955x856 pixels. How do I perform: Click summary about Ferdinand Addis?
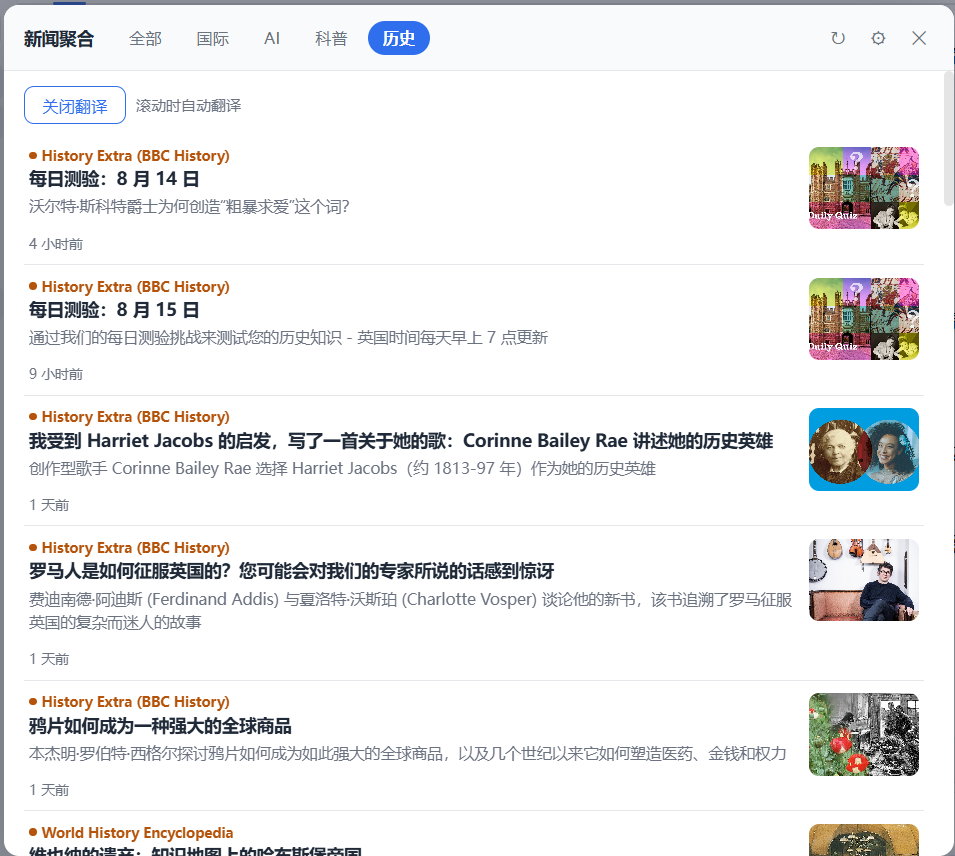click(x=411, y=610)
